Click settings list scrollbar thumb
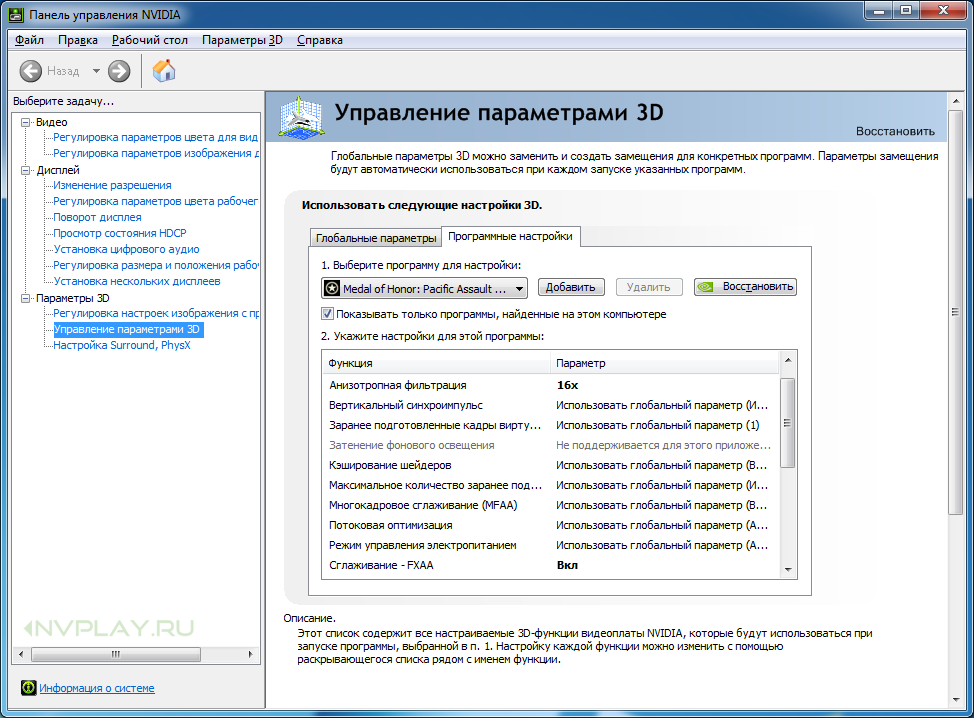The width and height of the screenshot is (974, 718). coord(788,422)
